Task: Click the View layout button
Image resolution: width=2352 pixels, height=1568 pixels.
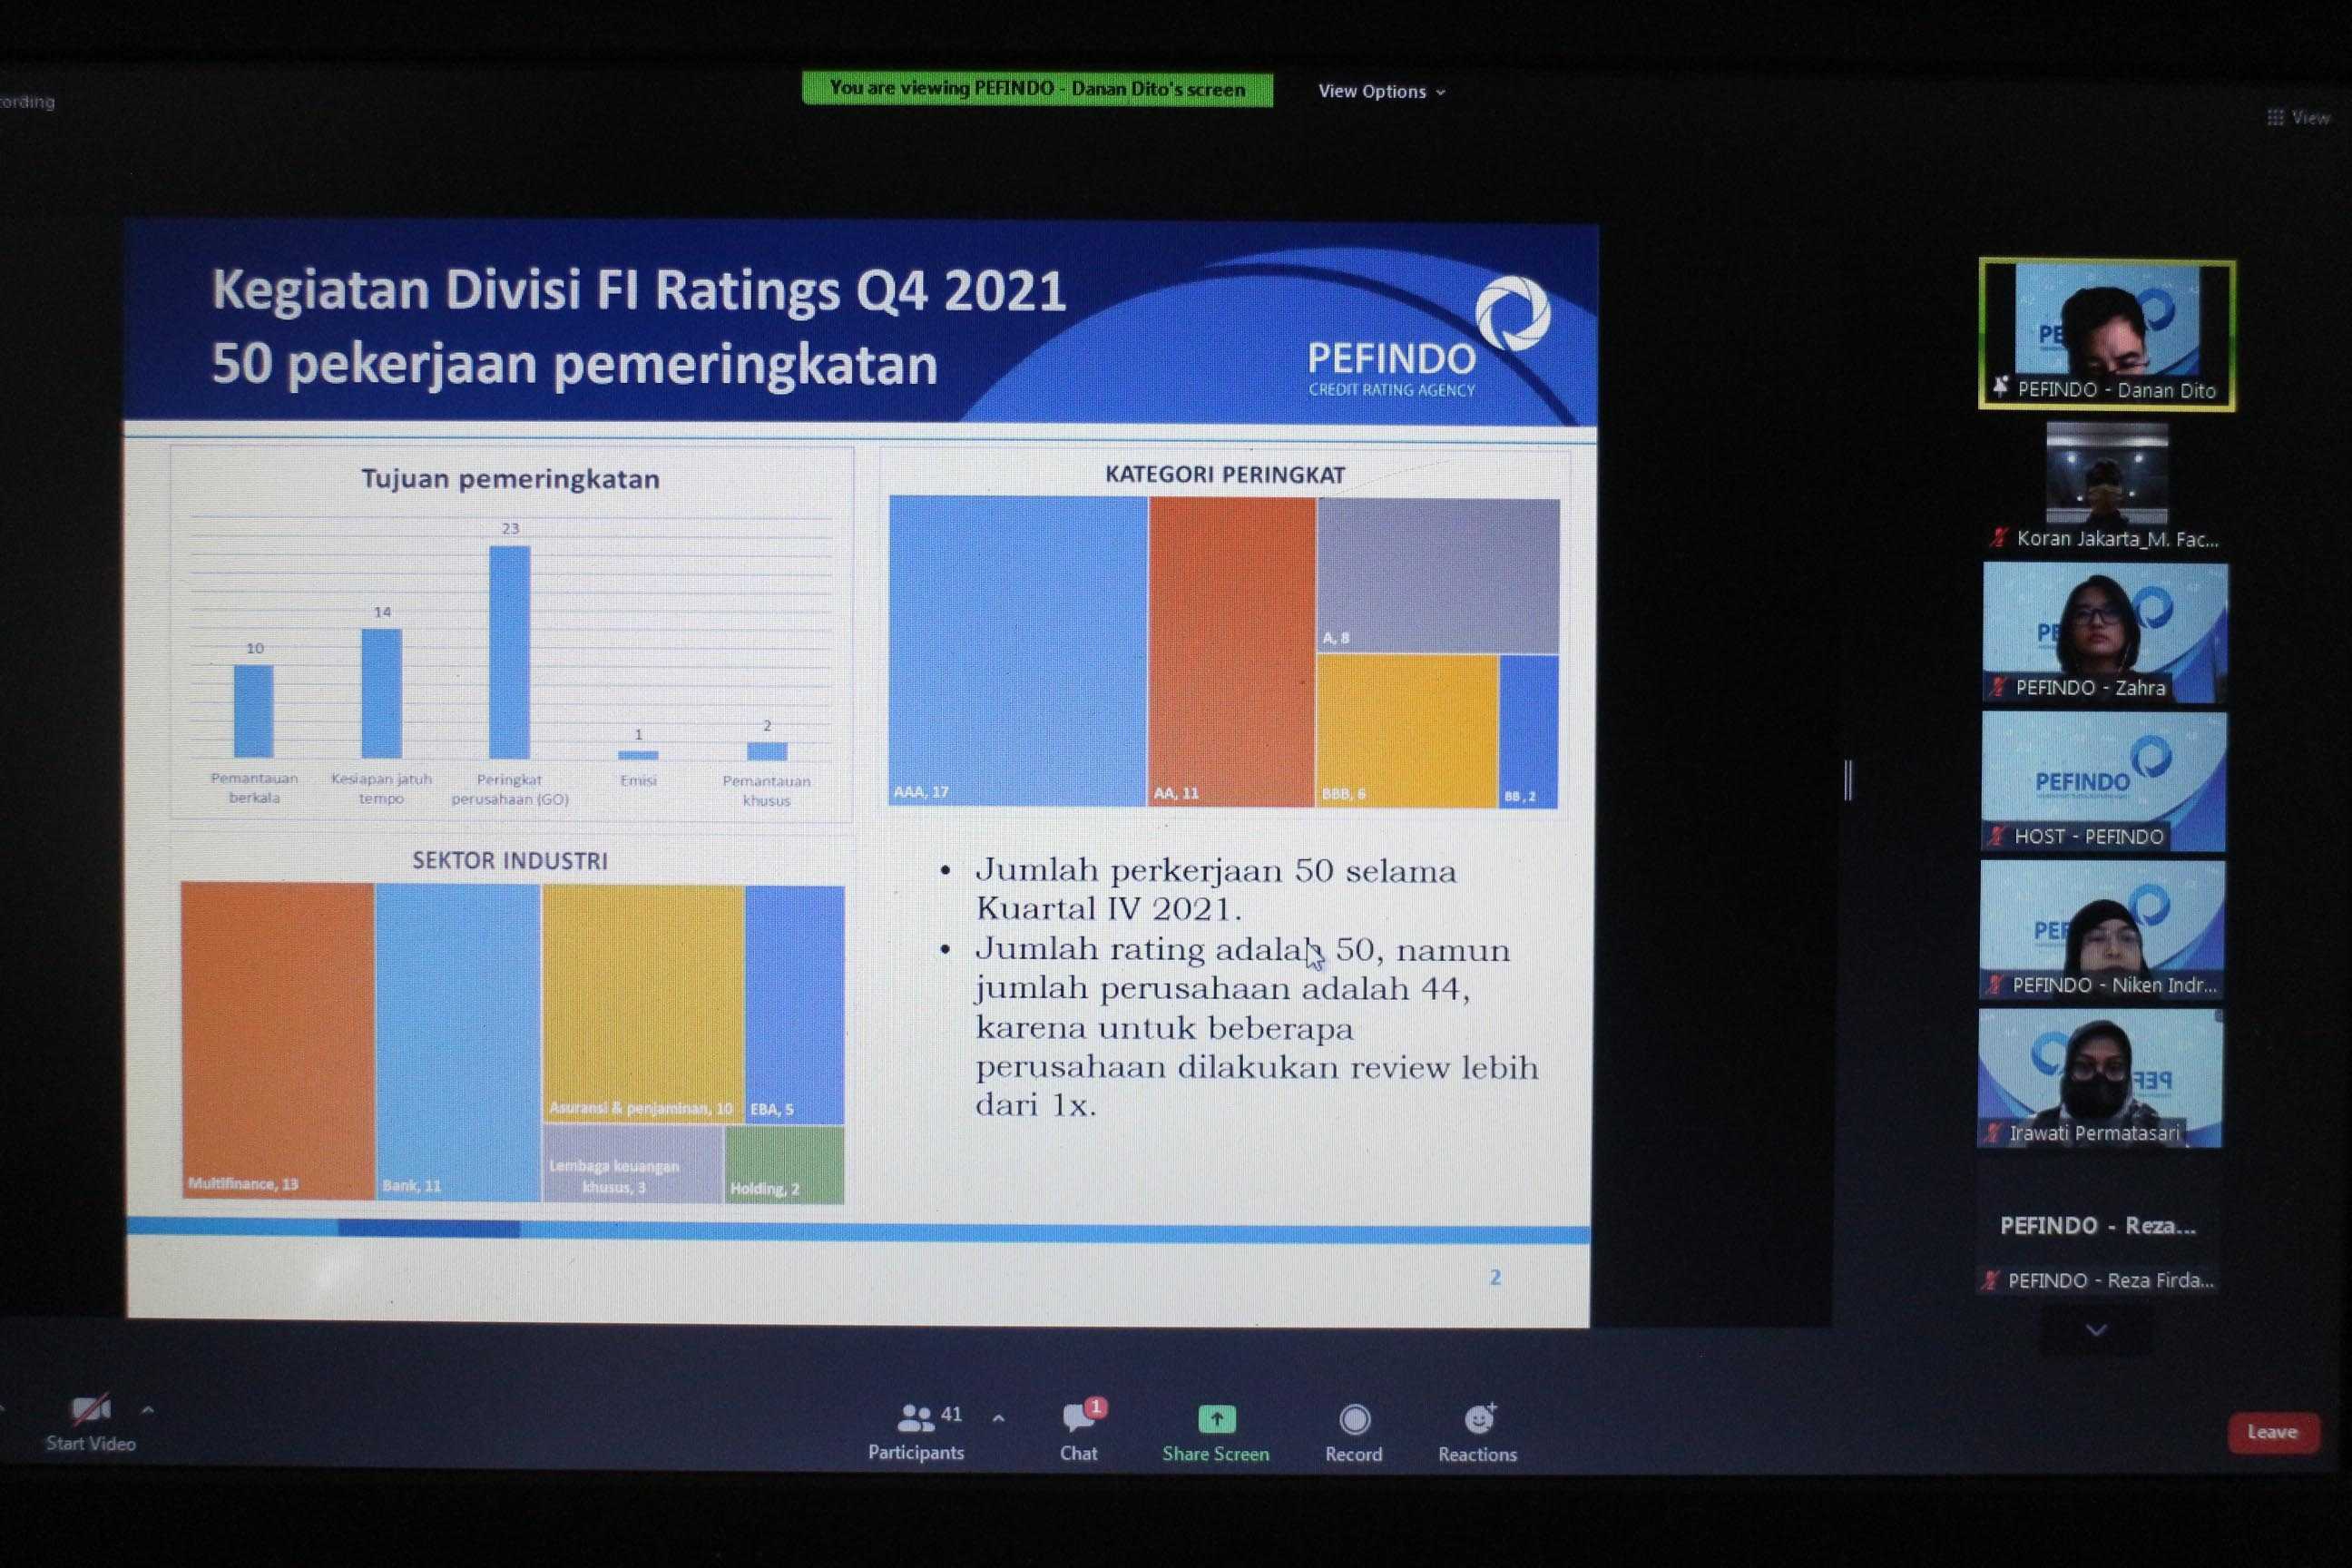Action: (2299, 117)
